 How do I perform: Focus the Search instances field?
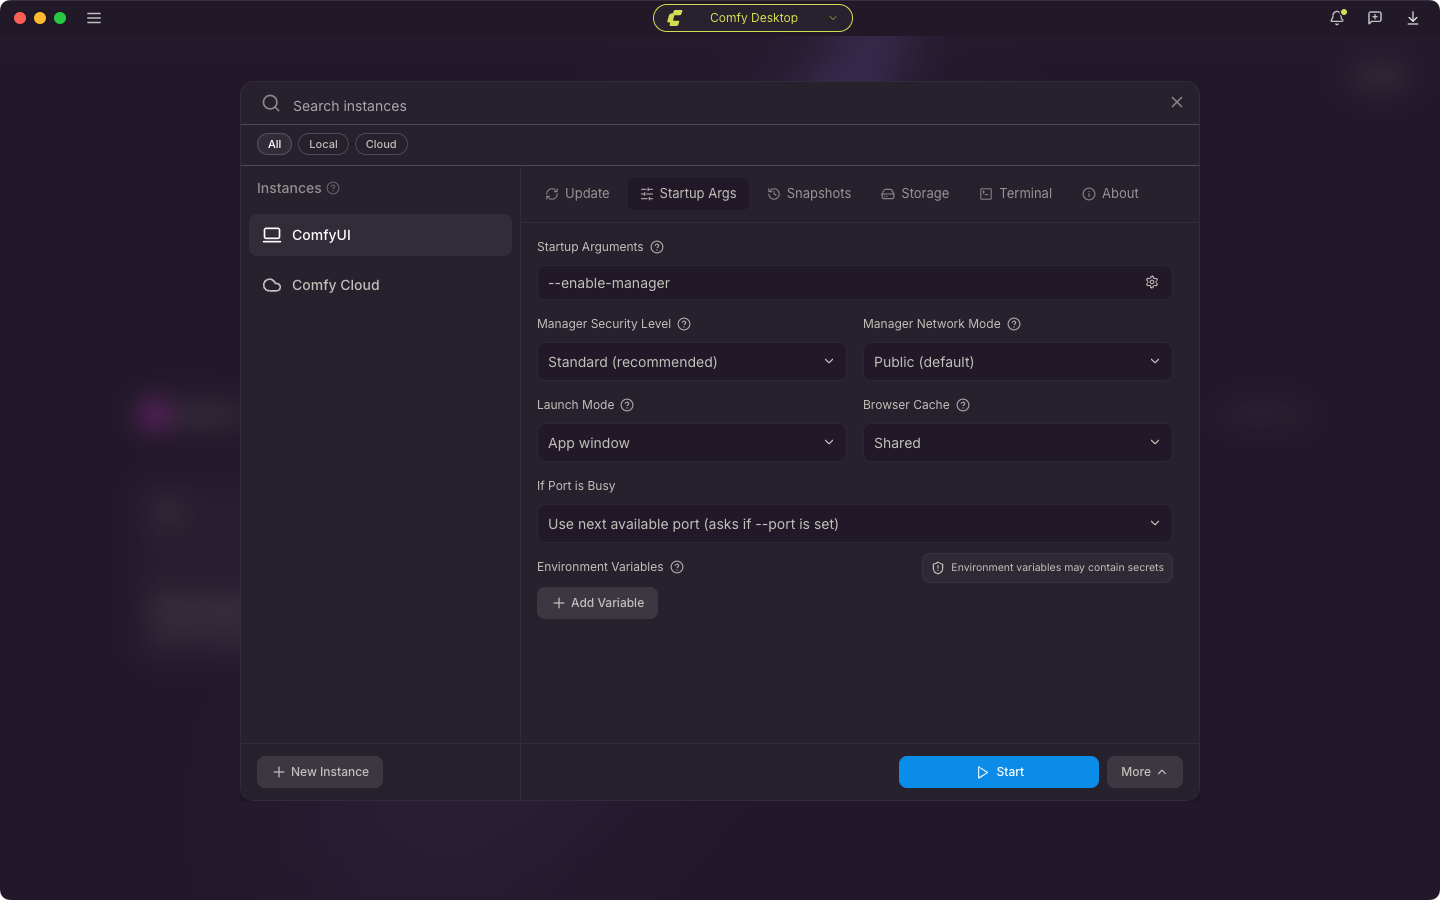pos(720,105)
